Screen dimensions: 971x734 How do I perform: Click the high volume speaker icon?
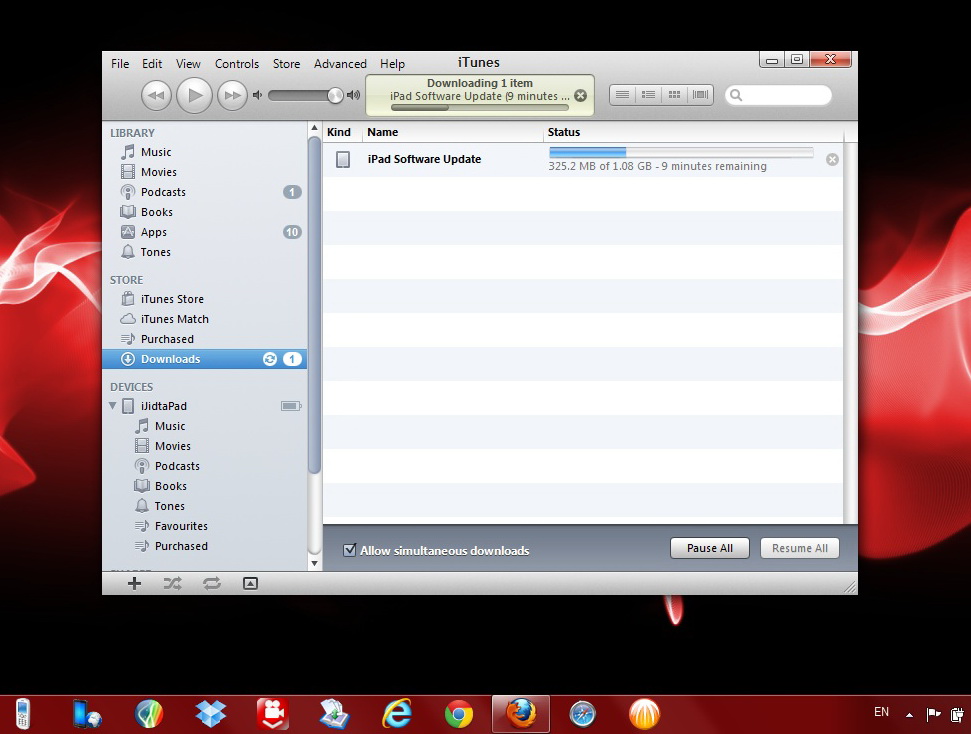pyautogui.click(x=354, y=95)
